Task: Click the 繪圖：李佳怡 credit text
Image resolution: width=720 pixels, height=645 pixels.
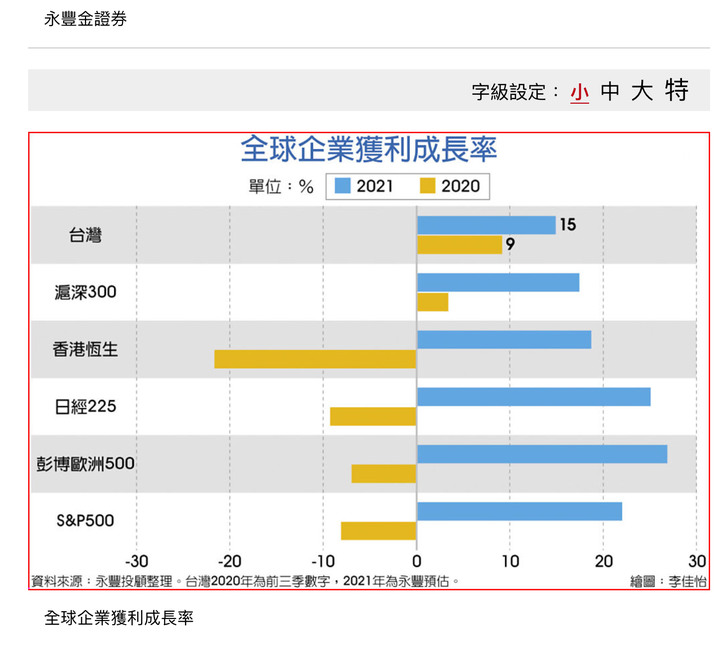Action: pyautogui.click(x=668, y=582)
